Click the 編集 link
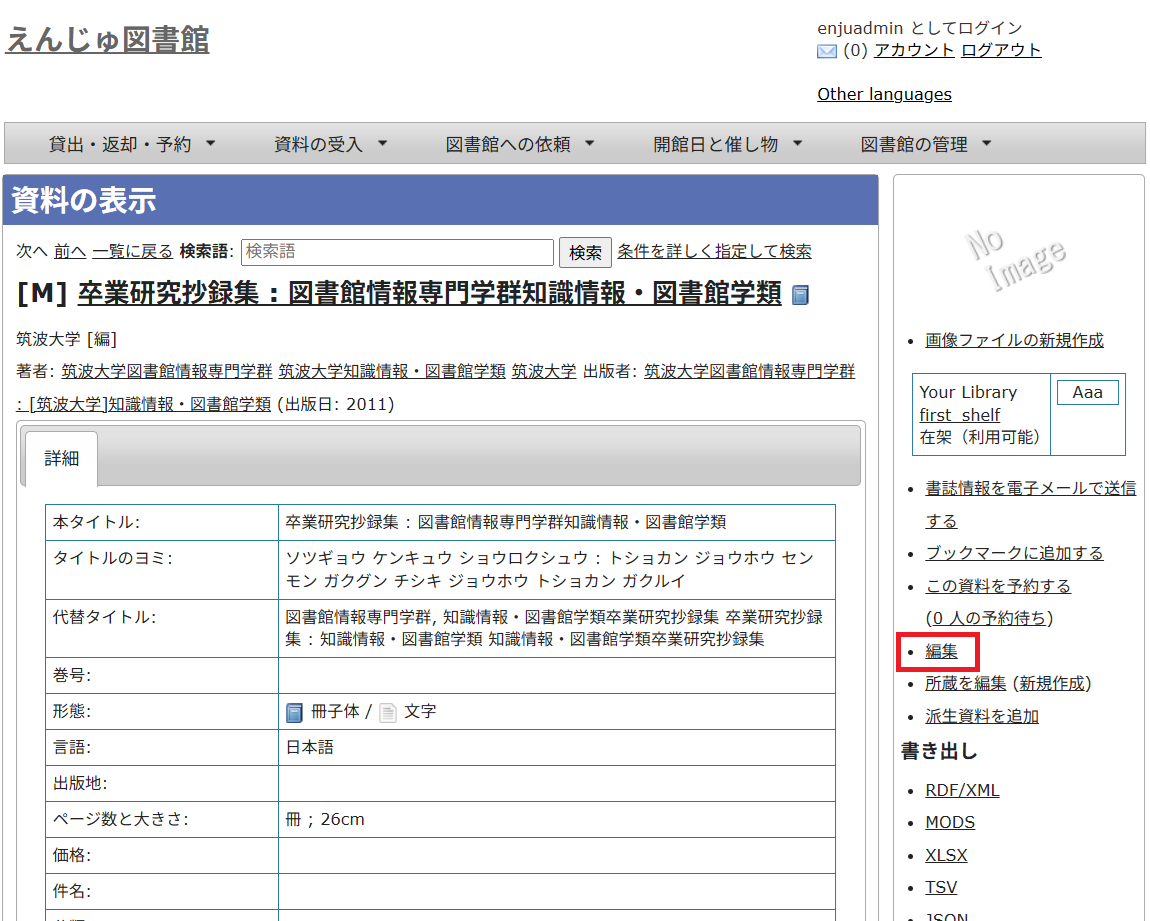 click(x=941, y=652)
